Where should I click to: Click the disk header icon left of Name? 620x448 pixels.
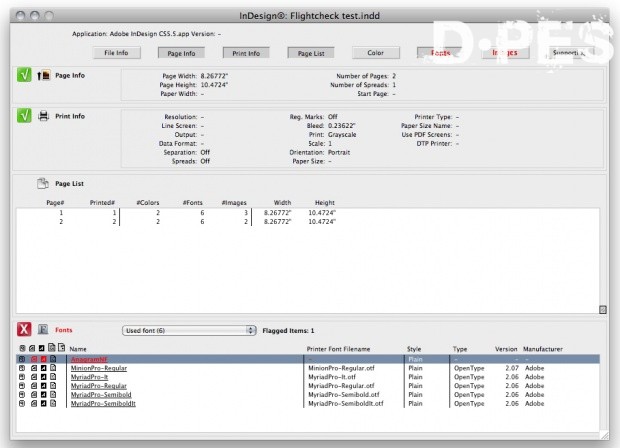(x=23, y=348)
